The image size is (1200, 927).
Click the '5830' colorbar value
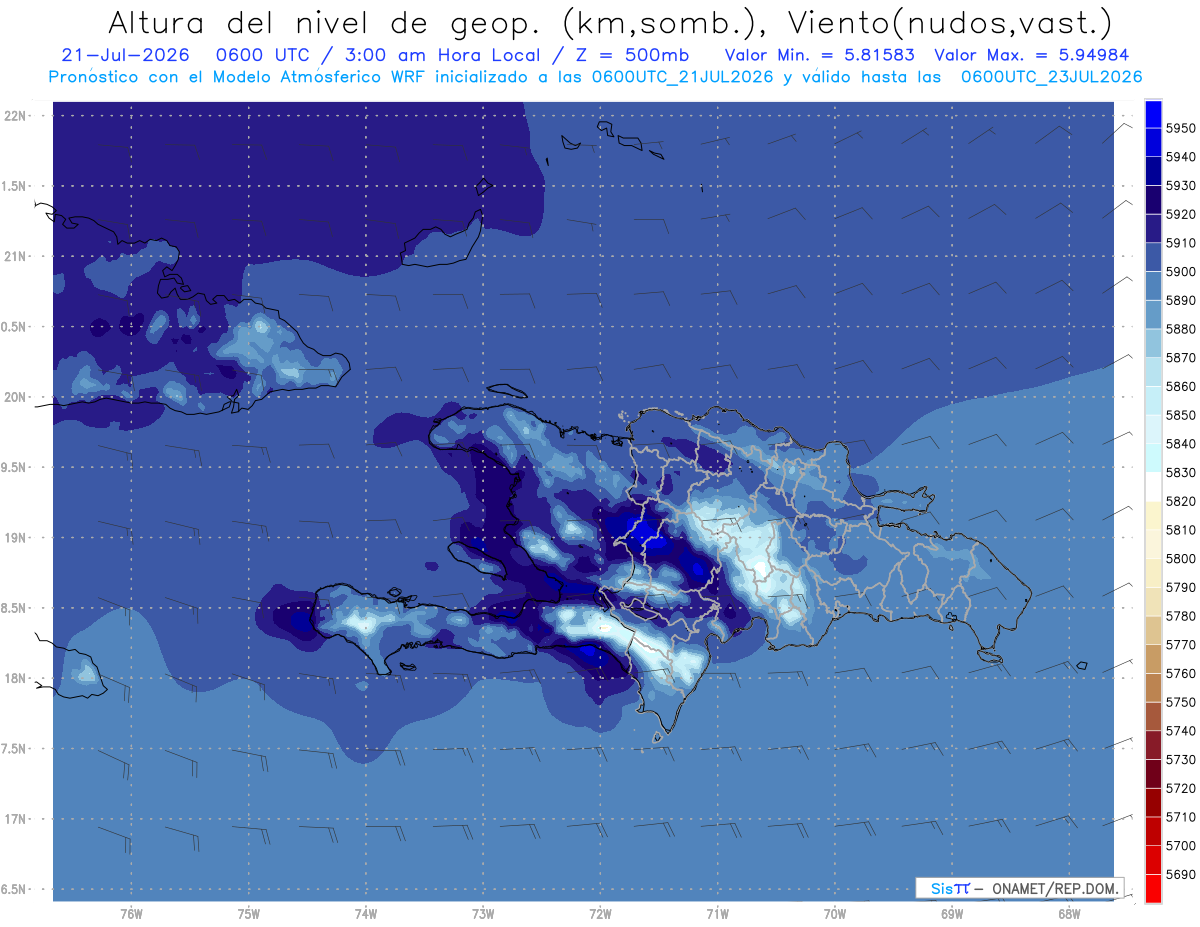point(1181,472)
